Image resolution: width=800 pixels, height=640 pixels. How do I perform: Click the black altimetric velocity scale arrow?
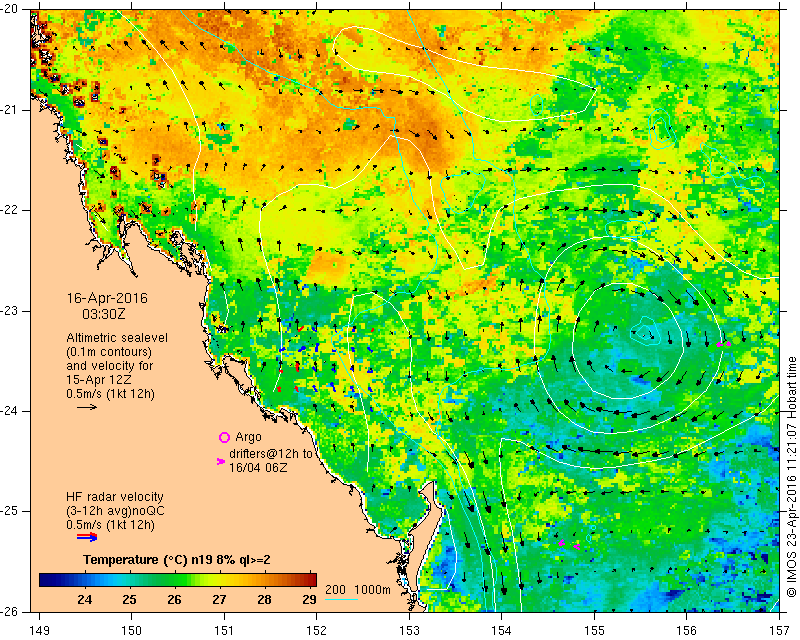87,407
